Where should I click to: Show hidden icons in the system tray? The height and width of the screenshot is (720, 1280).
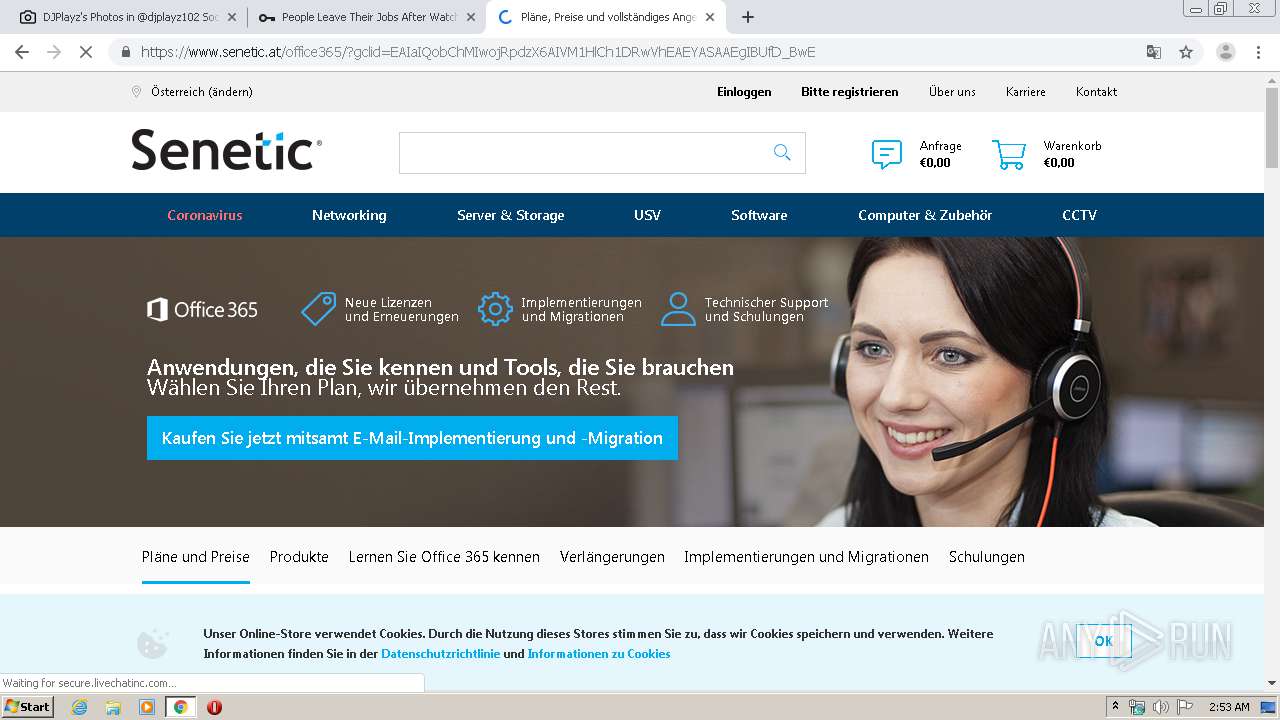pos(1116,707)
